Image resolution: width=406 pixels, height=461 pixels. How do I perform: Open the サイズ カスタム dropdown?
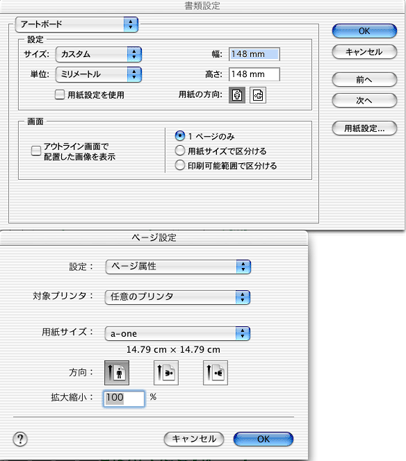pyautogui.click(x=99, y=54)
